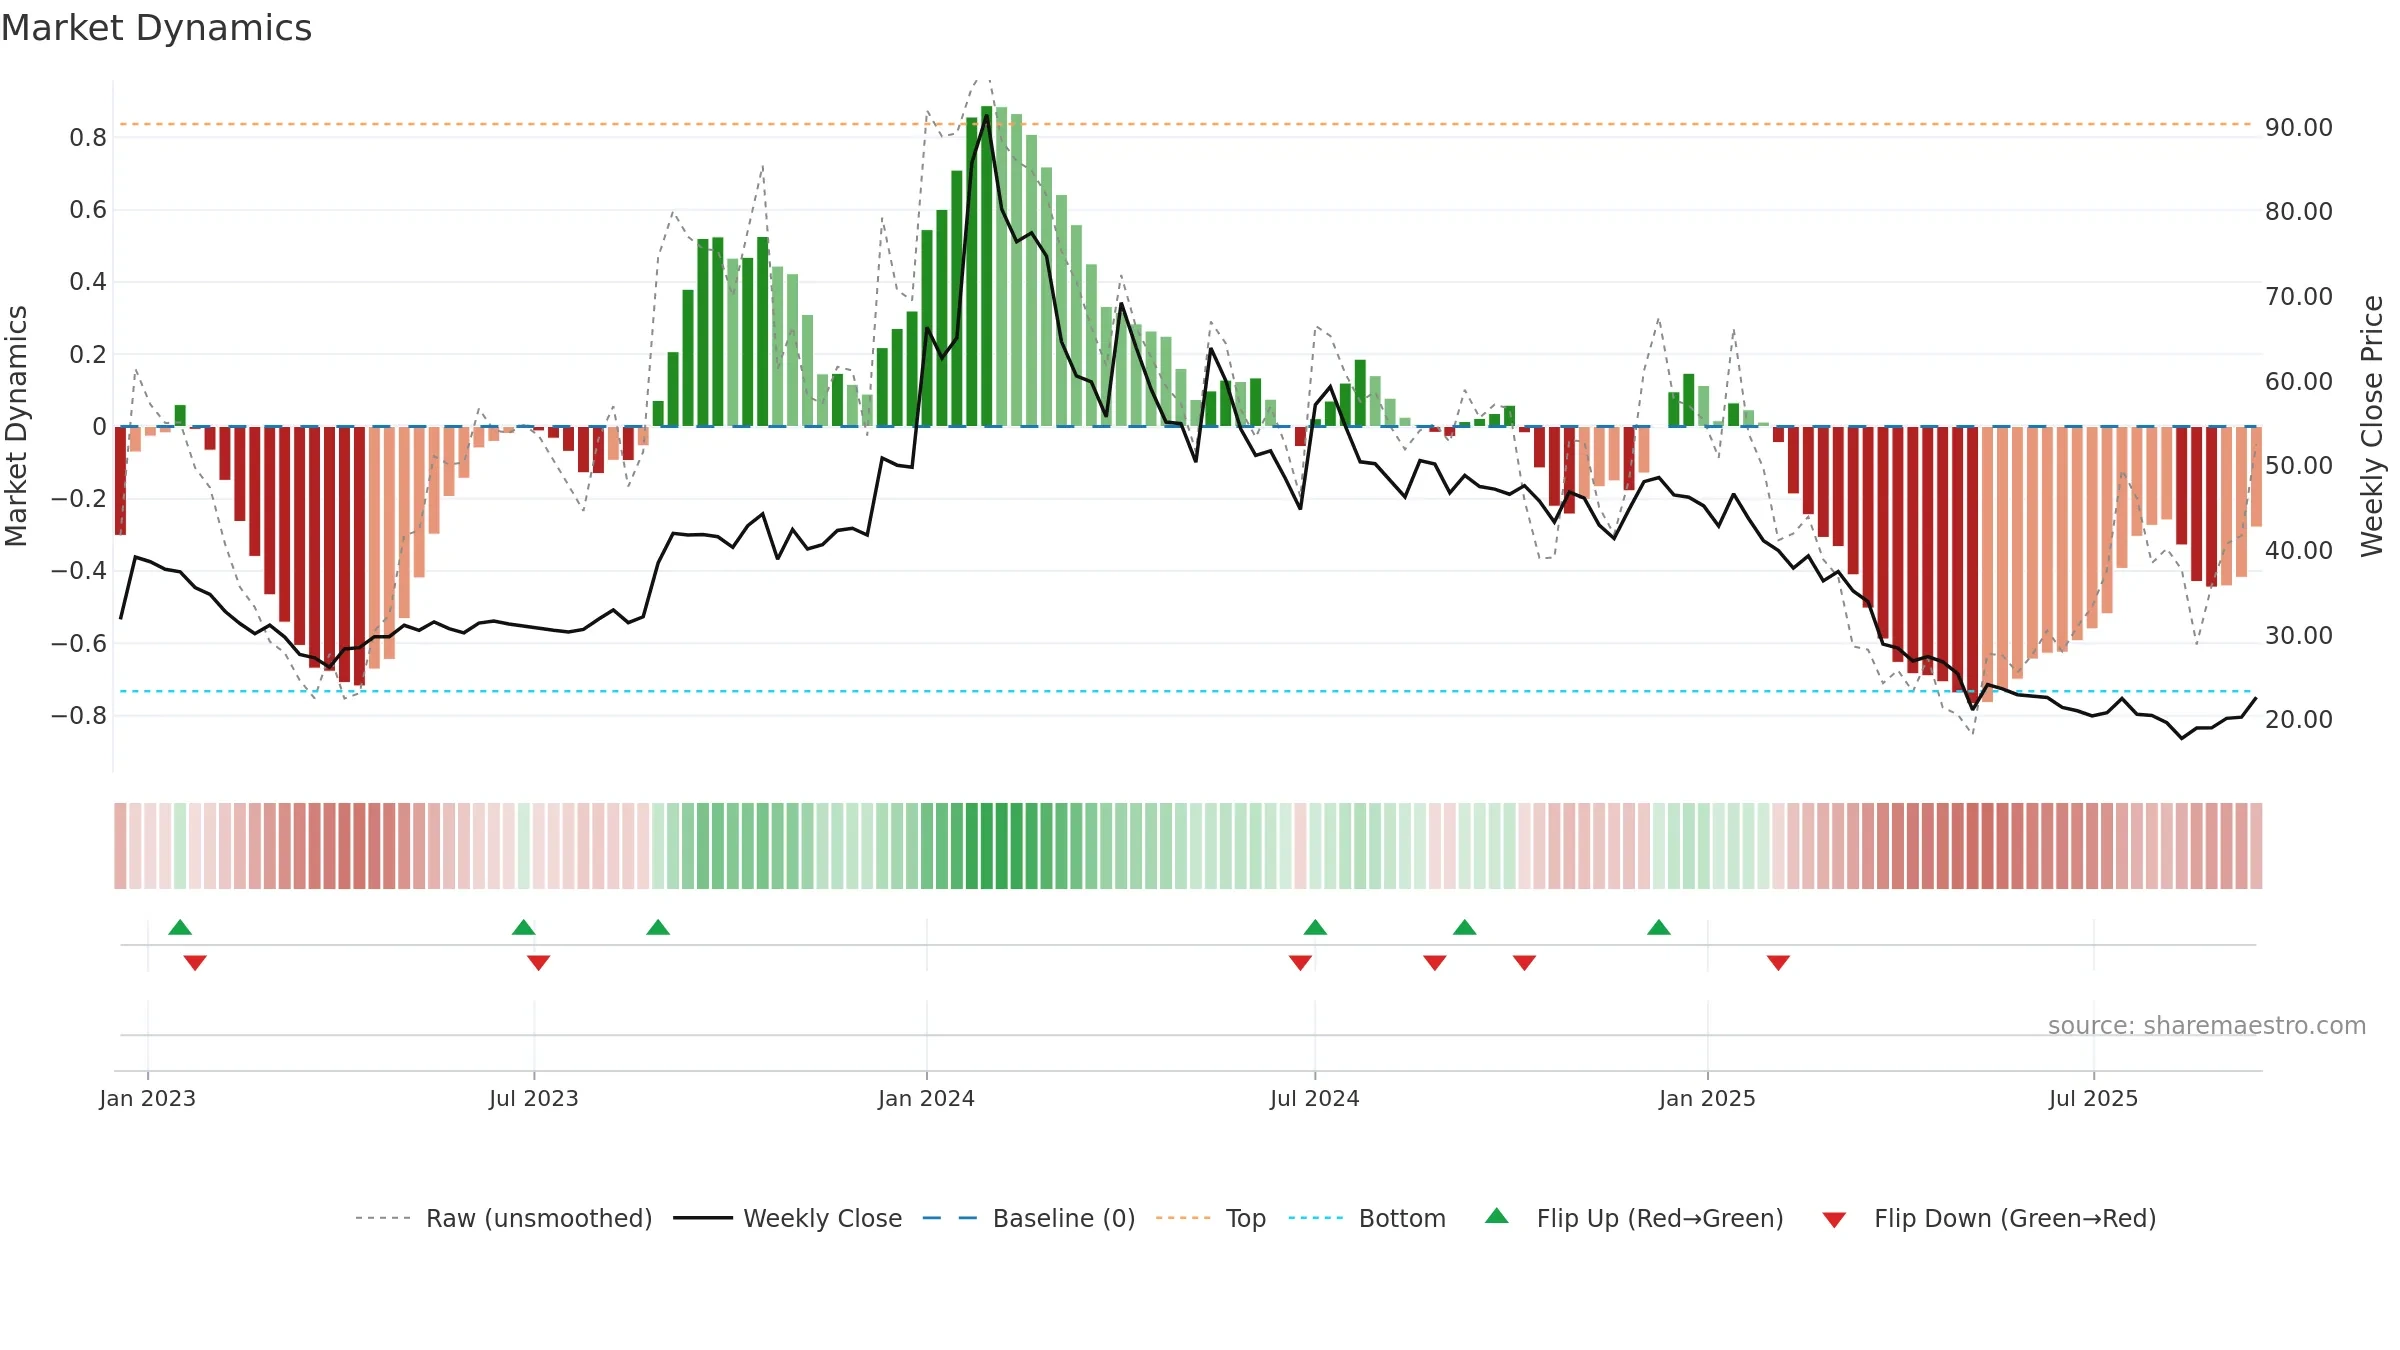The width and height of the screenshot is (2400, 1350).
Task: Click the red flip-down triangle in late January 2023
Action: (x=195, y=963)
